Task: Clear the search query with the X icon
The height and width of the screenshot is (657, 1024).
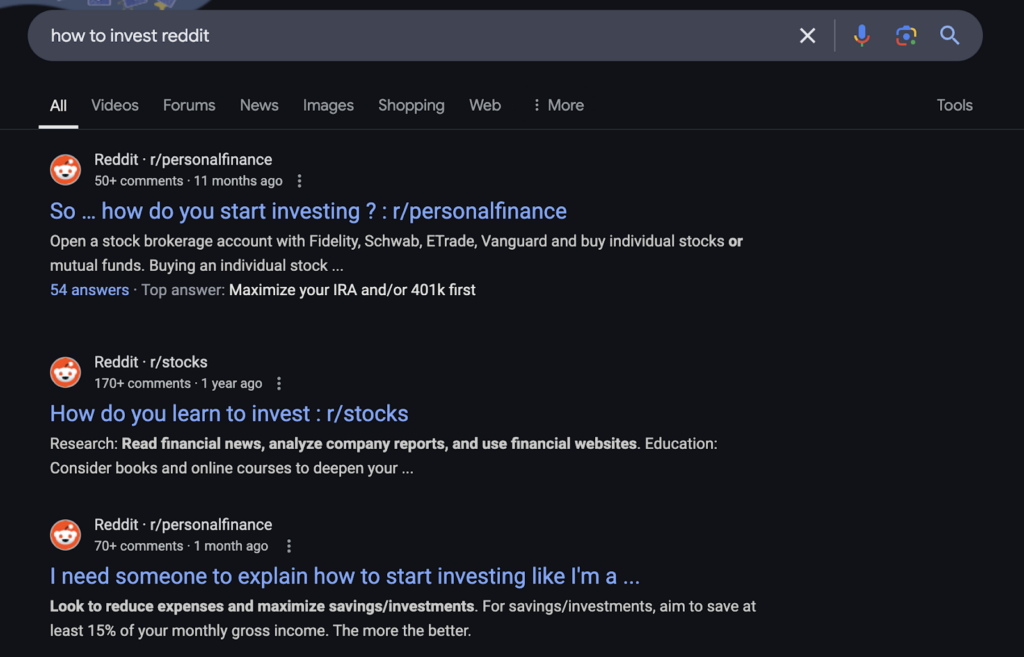Action: click(807, 35)
